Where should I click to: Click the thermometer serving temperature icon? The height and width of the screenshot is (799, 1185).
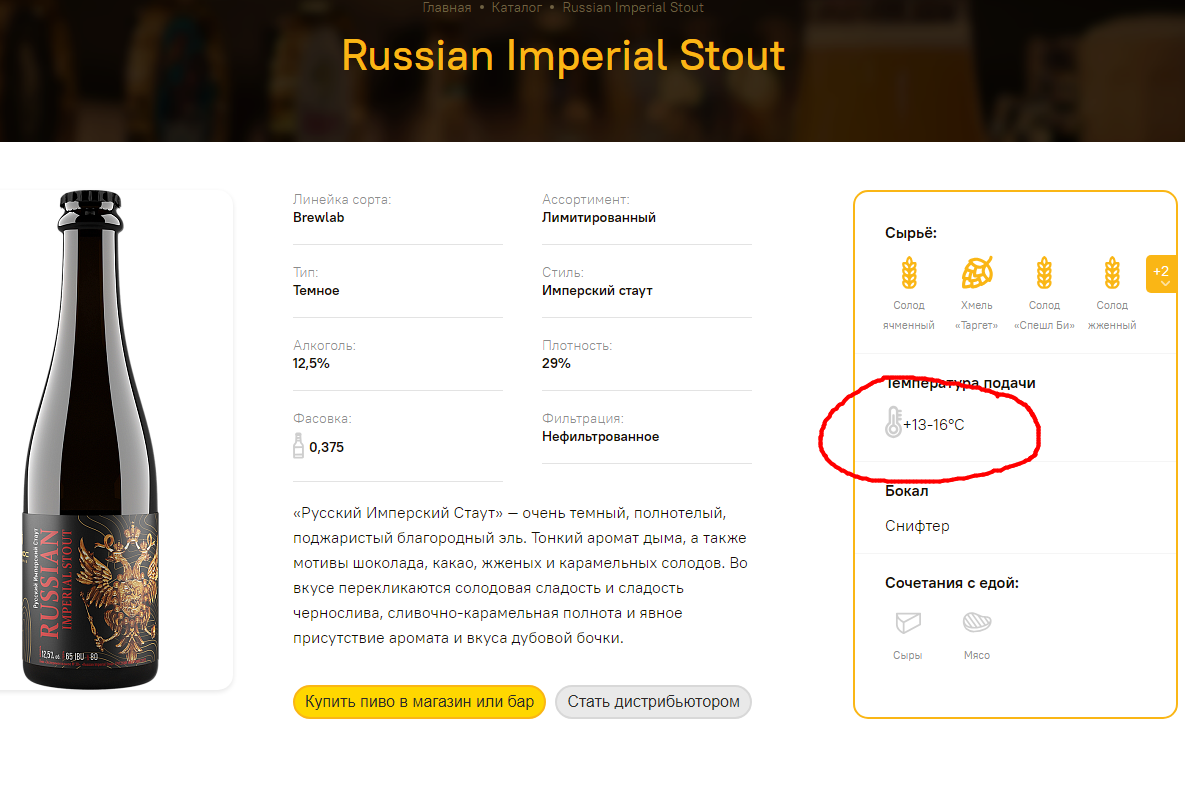893,422
